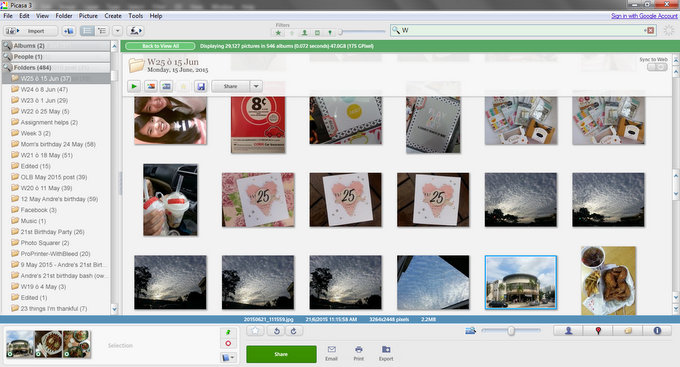
Task: Select folder 21st Birthday Party (26)
Action: click(x=52, y=232)
